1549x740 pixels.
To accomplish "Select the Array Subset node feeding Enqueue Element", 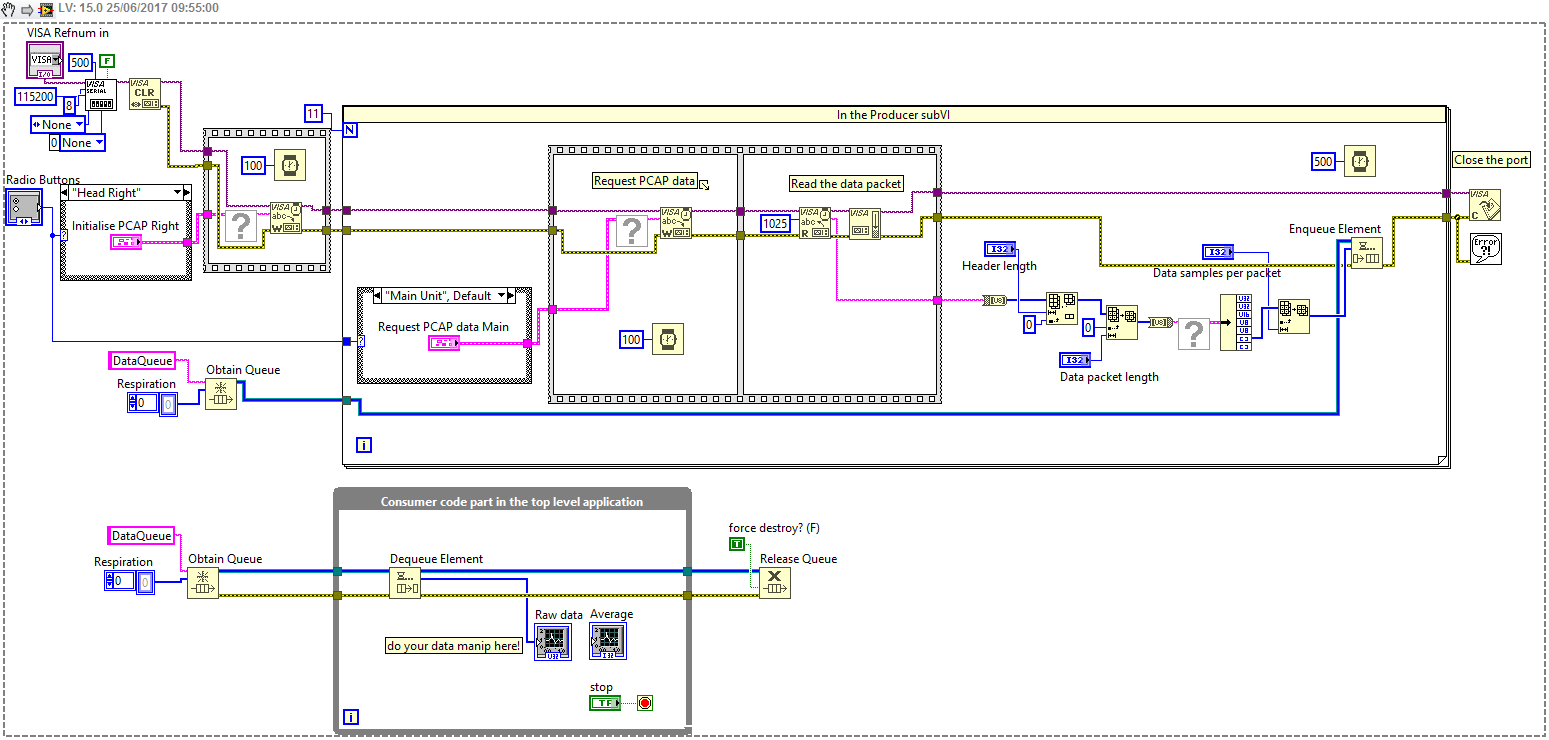I will [x=1293, y=316].
